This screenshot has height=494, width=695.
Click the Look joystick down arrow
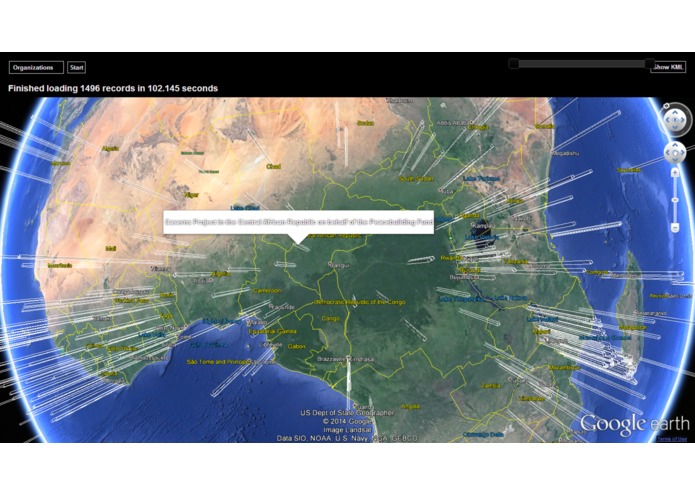coord(675,127)
